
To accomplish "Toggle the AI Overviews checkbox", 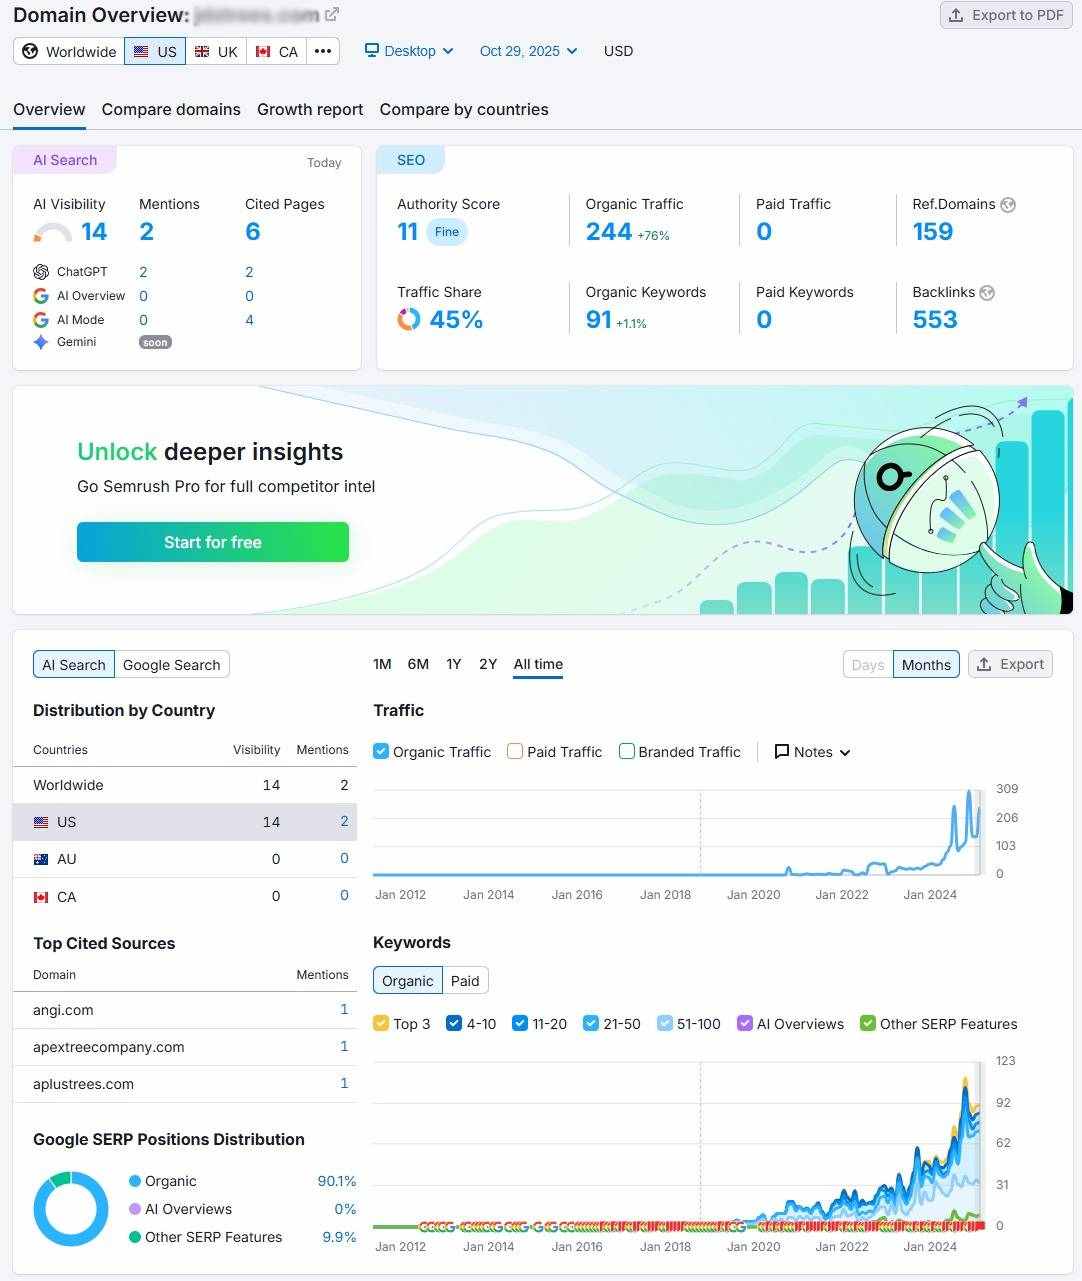I will [x=745, y=1023].
